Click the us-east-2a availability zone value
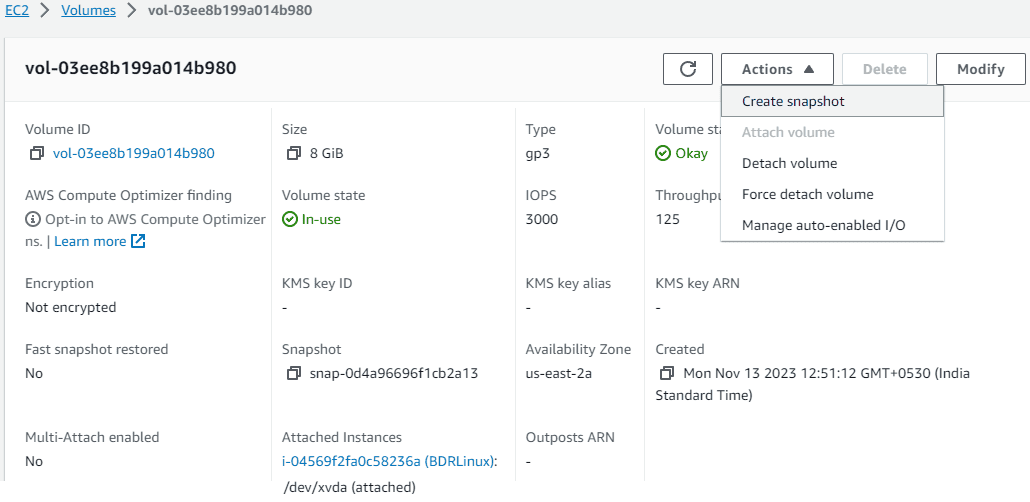Viewport: 1030px width, 502px height. tap(559, 374)
